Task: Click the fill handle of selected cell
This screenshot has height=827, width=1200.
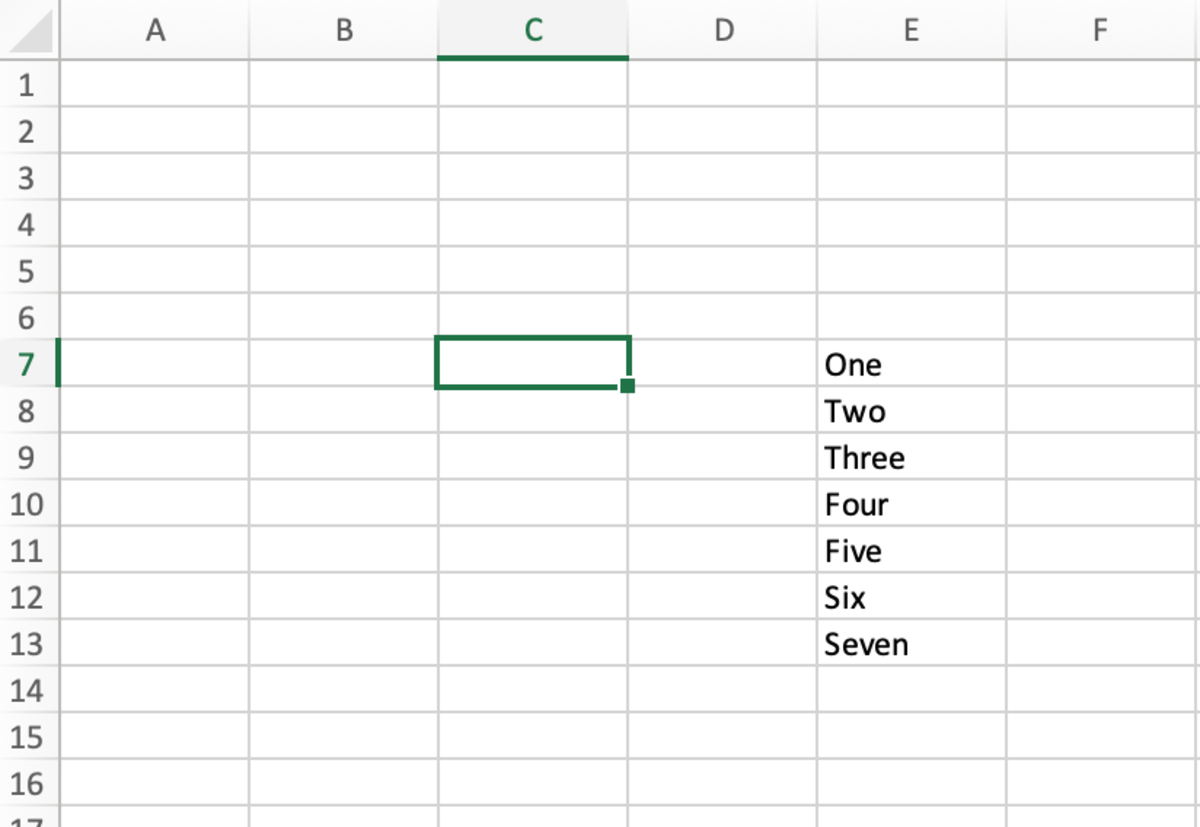Action: pyautogui.click(x=627, y=386)
